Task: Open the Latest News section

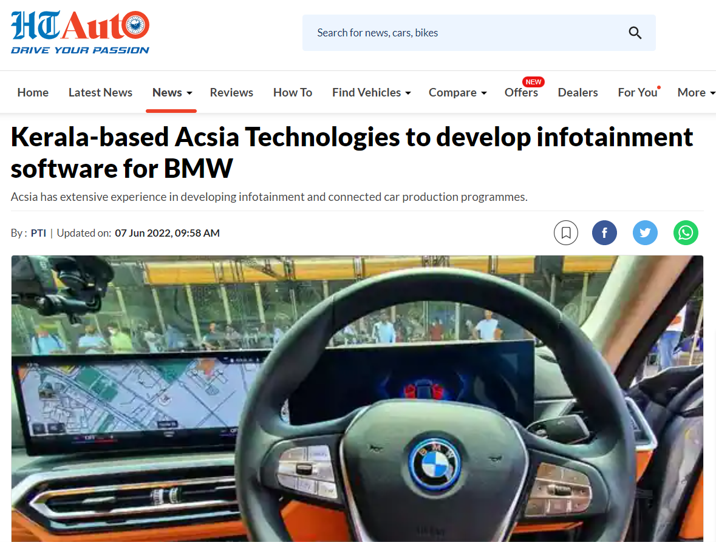Action: pos(100,93)
